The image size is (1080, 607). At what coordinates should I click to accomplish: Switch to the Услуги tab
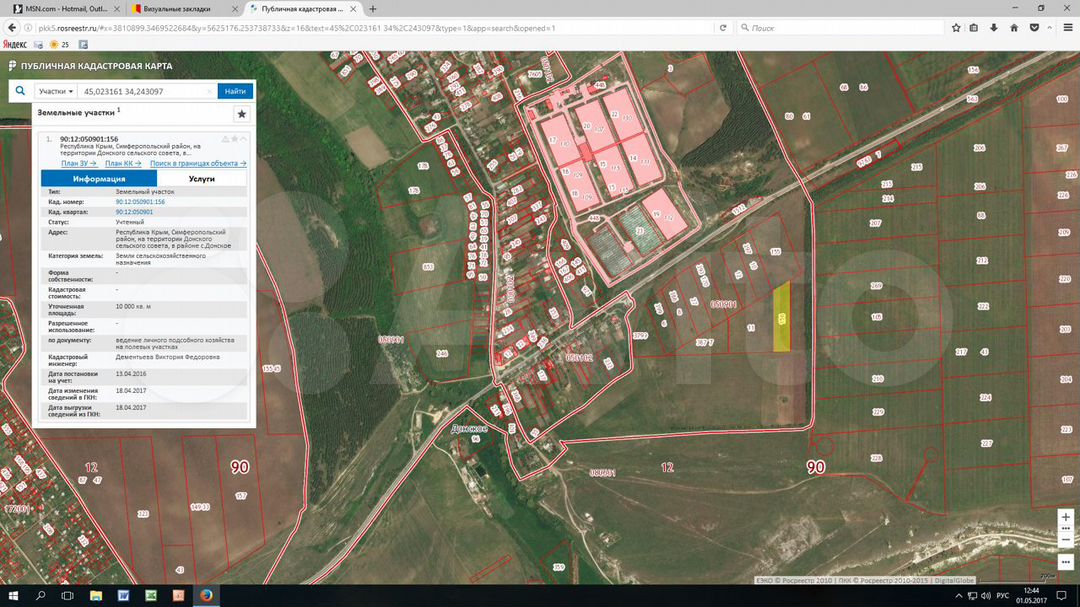[201, 178]
